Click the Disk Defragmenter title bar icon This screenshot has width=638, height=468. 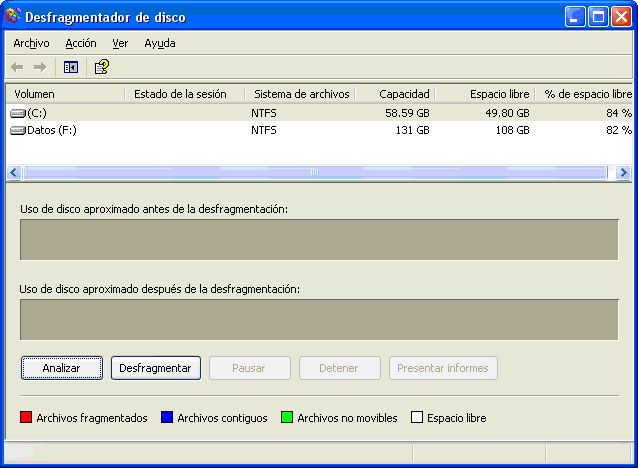point(13,17)
